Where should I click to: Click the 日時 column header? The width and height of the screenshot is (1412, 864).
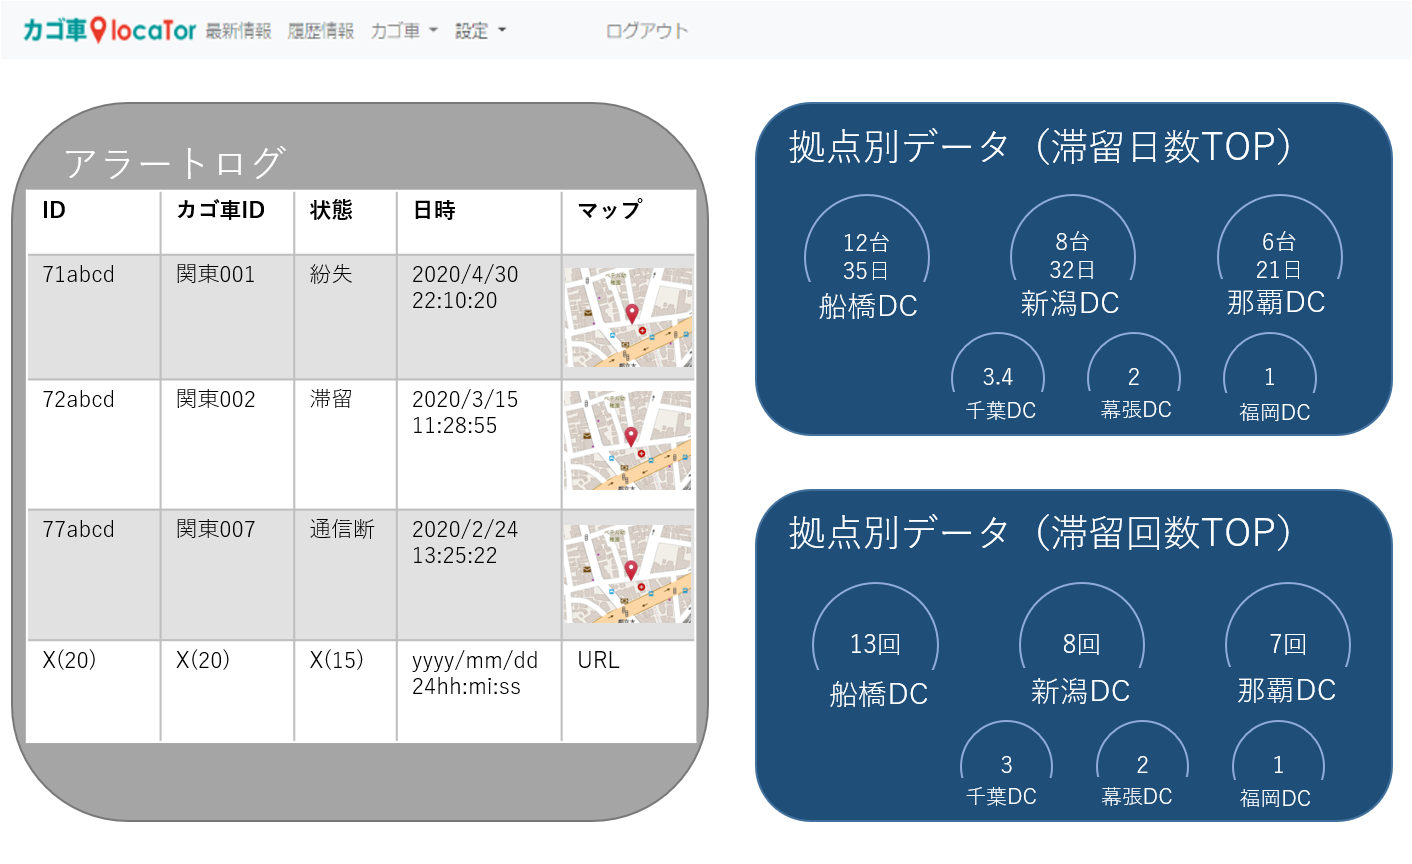(479, 222)
